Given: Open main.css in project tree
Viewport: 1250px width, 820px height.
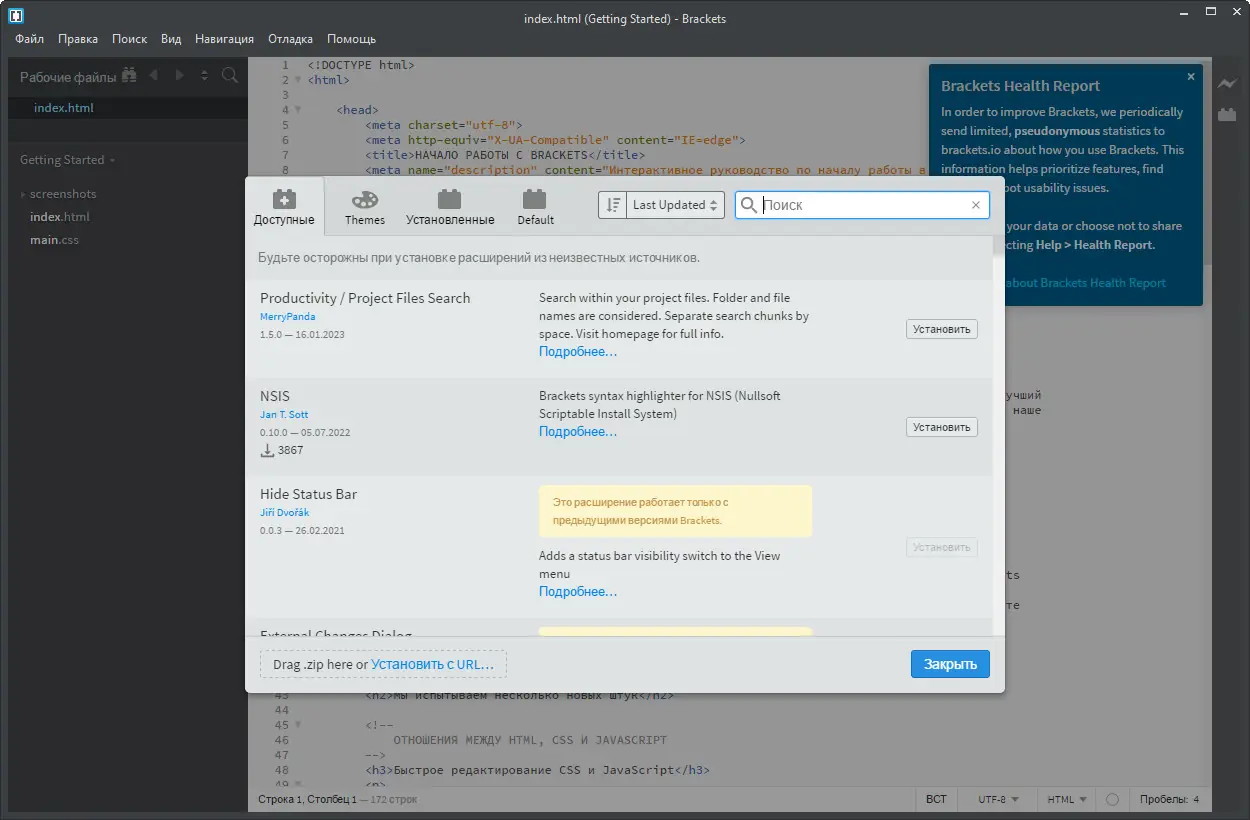Looking at the screenshot, I should 54,240.
